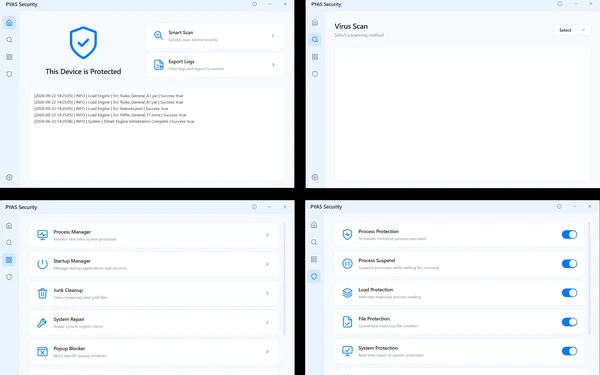
Task: Open Startup Manager via its right chevron
Action: click(x=267, y=264)
